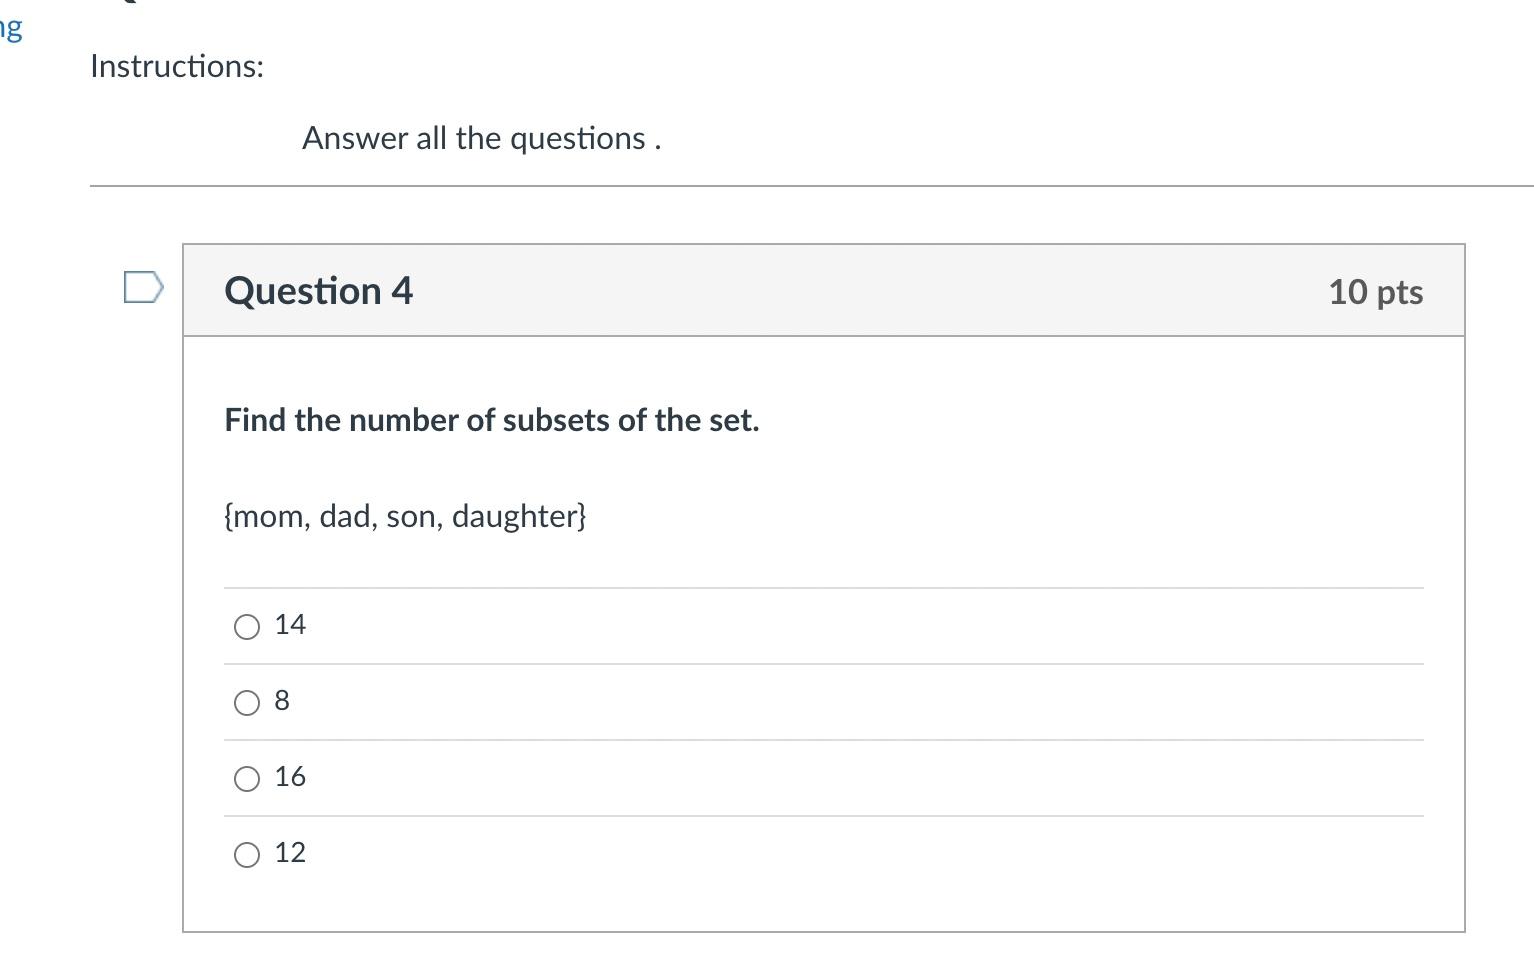The width and height of the screenshot is (1534, 976).
Task: Mark the radio button for 12
Action: click(x=247, y=855)
